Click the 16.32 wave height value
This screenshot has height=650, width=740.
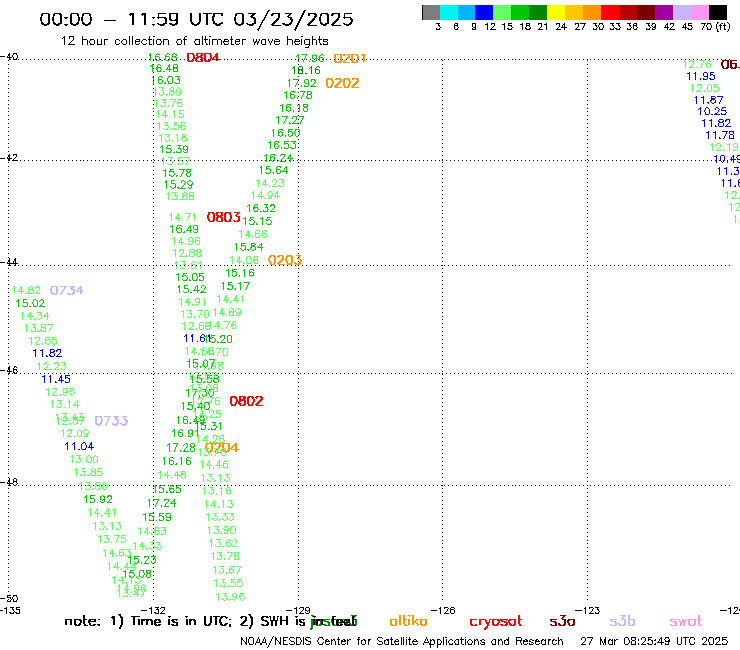click(261, 208)
